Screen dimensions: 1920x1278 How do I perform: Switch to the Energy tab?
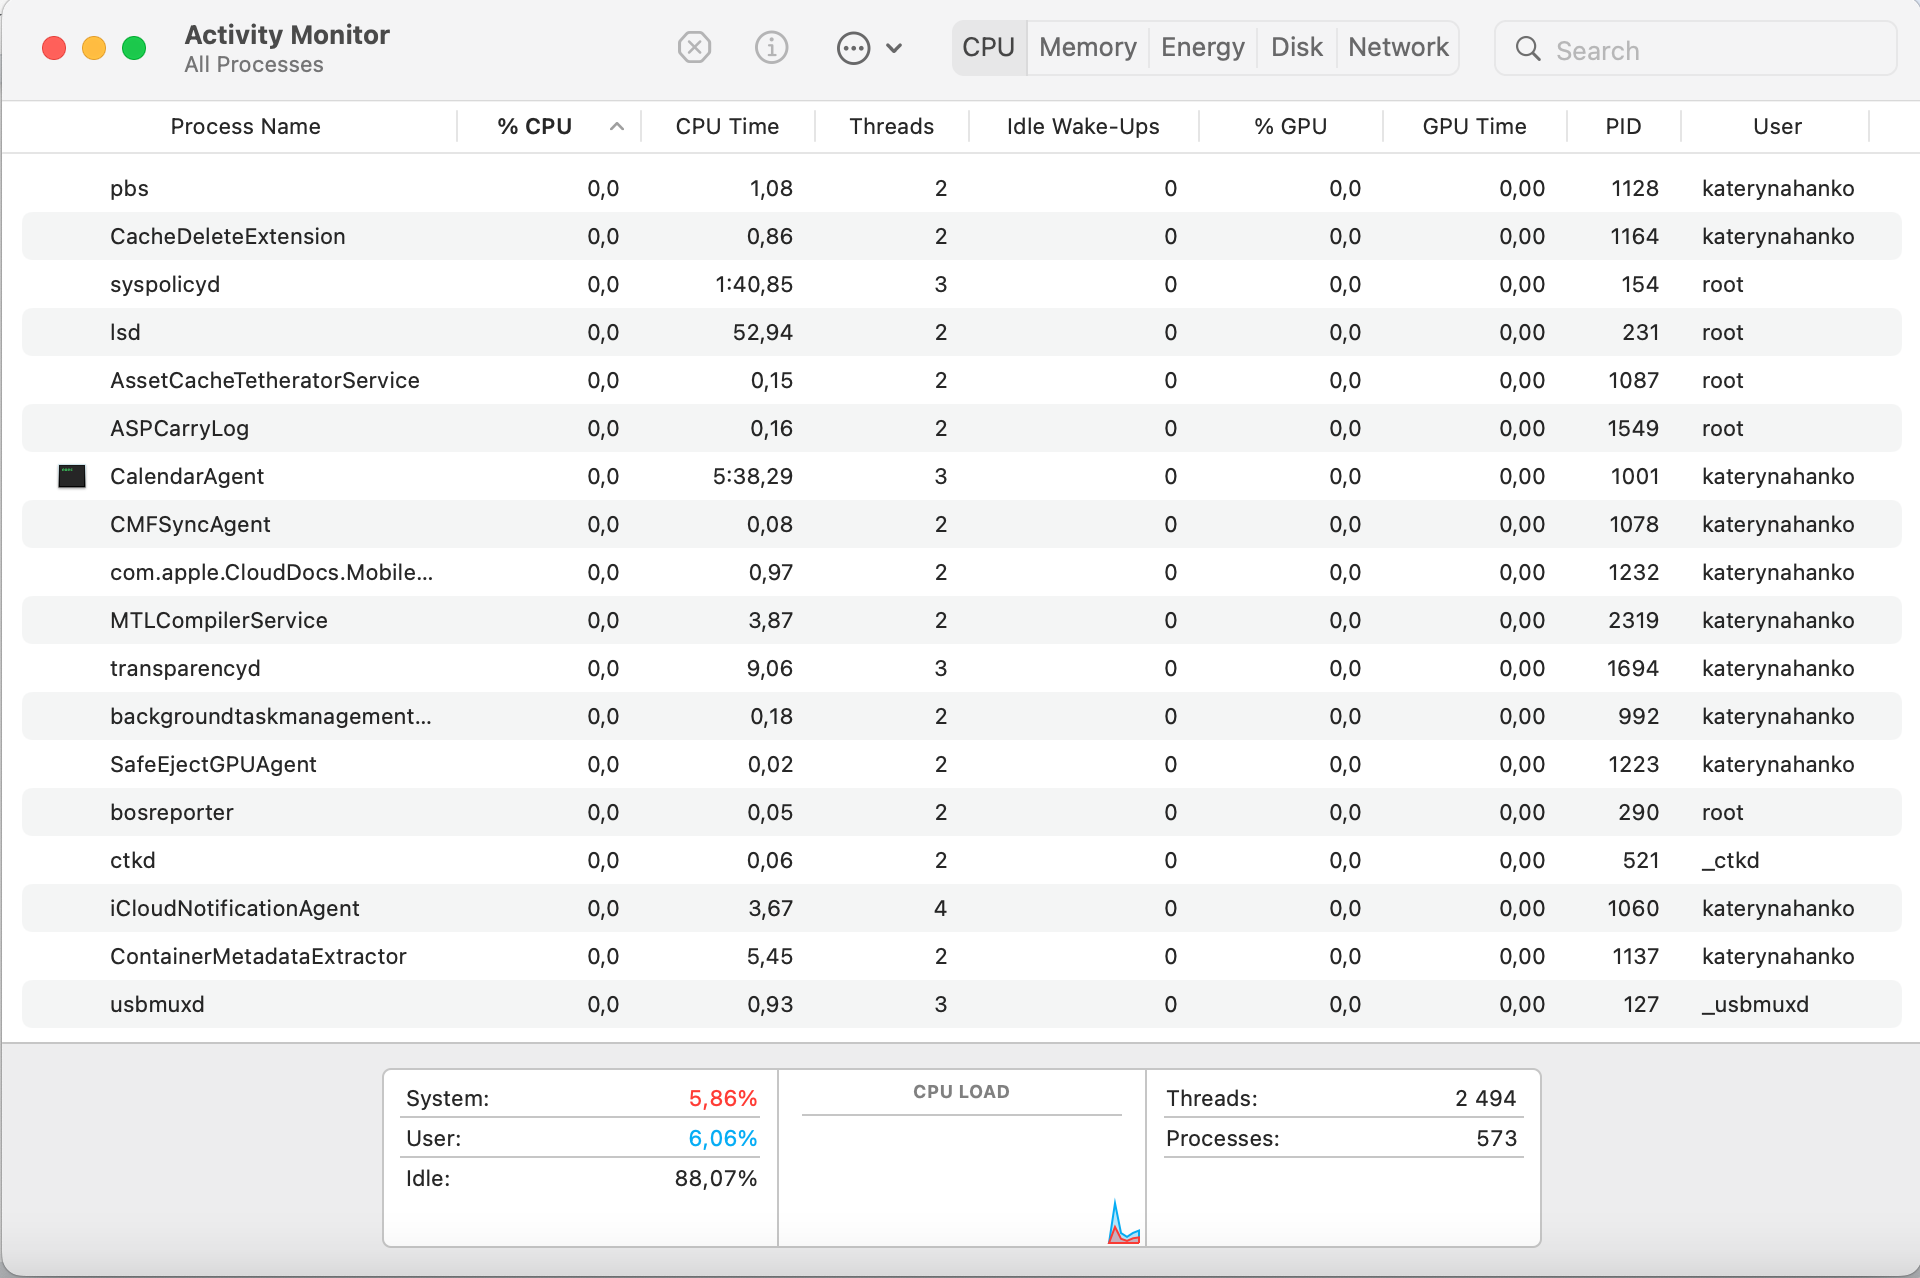point(1203,47)
